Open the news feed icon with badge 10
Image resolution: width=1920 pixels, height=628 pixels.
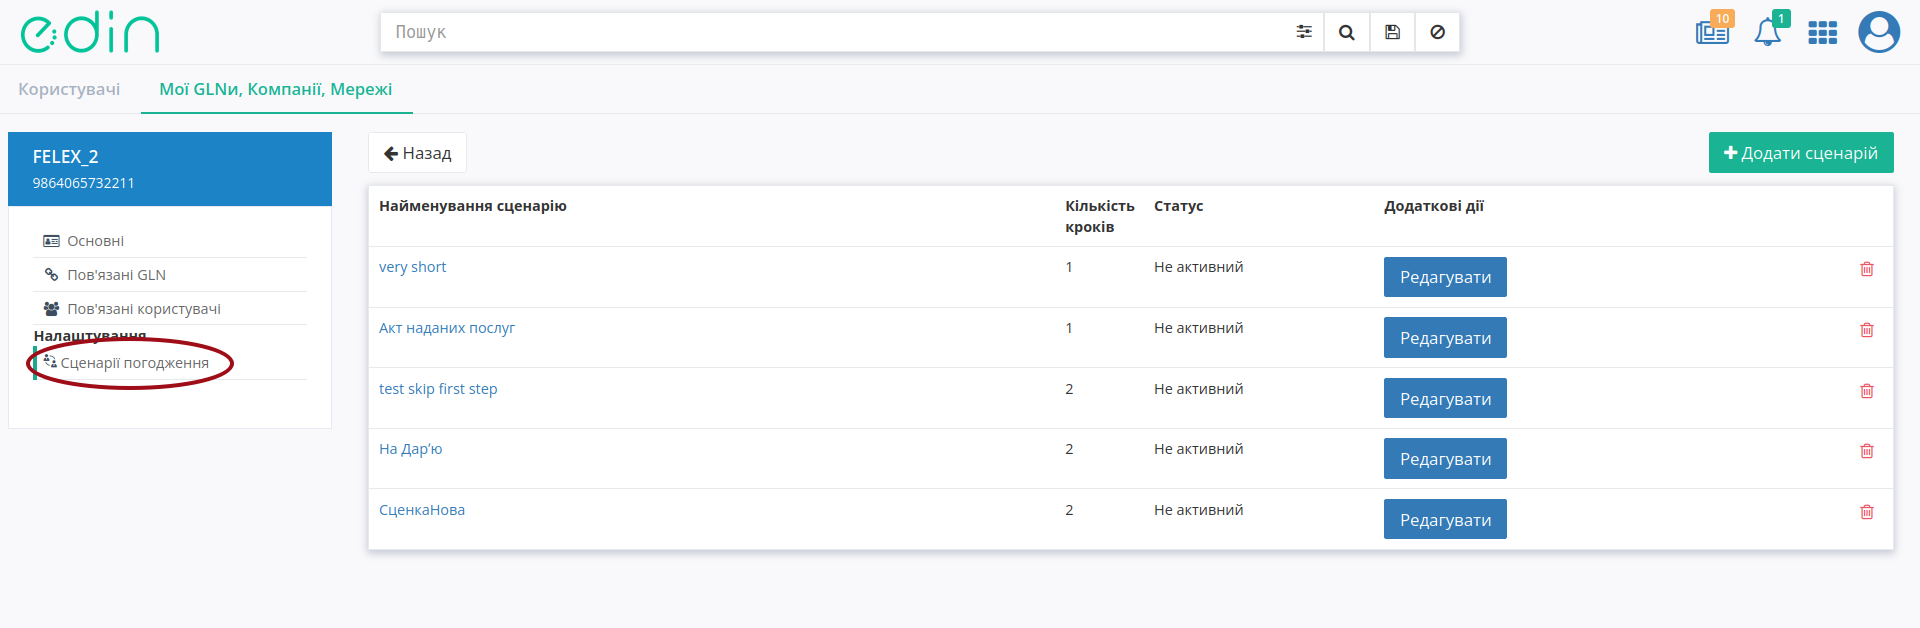pyautogui.click(x=1713, y=32)
